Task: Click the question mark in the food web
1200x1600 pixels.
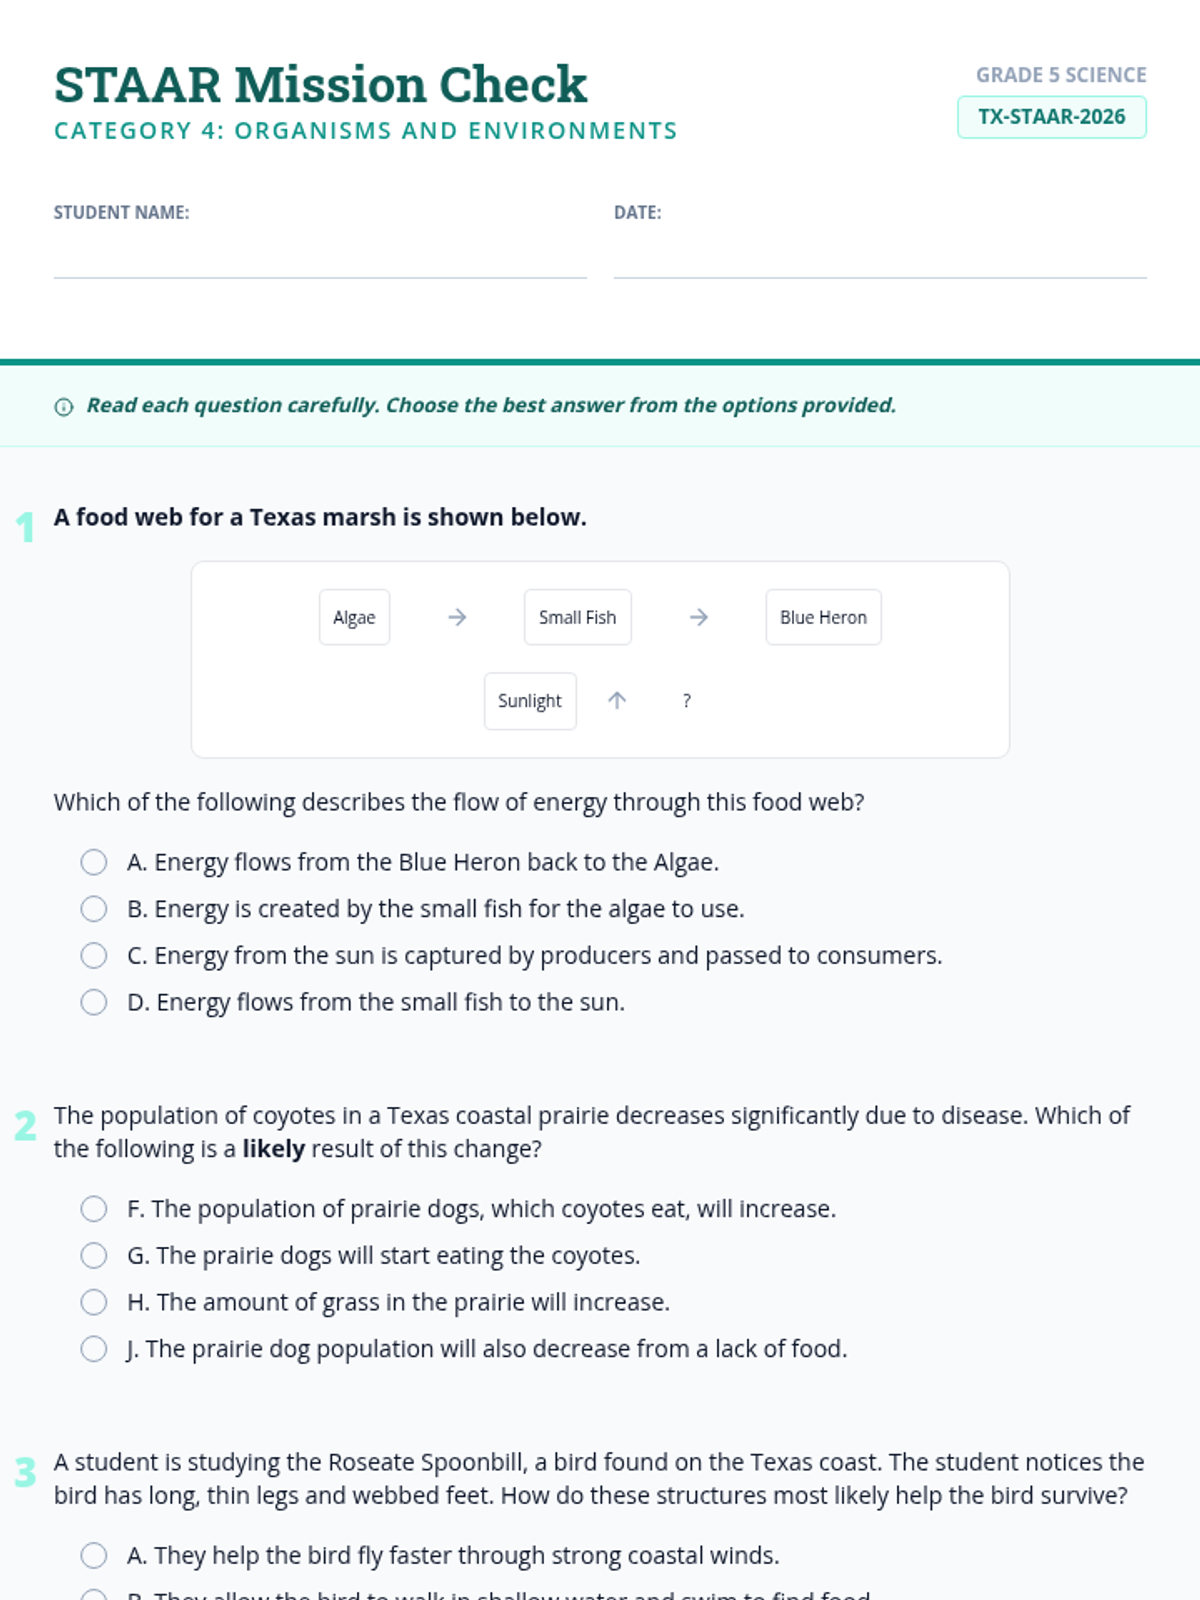Action: [686, 701]
